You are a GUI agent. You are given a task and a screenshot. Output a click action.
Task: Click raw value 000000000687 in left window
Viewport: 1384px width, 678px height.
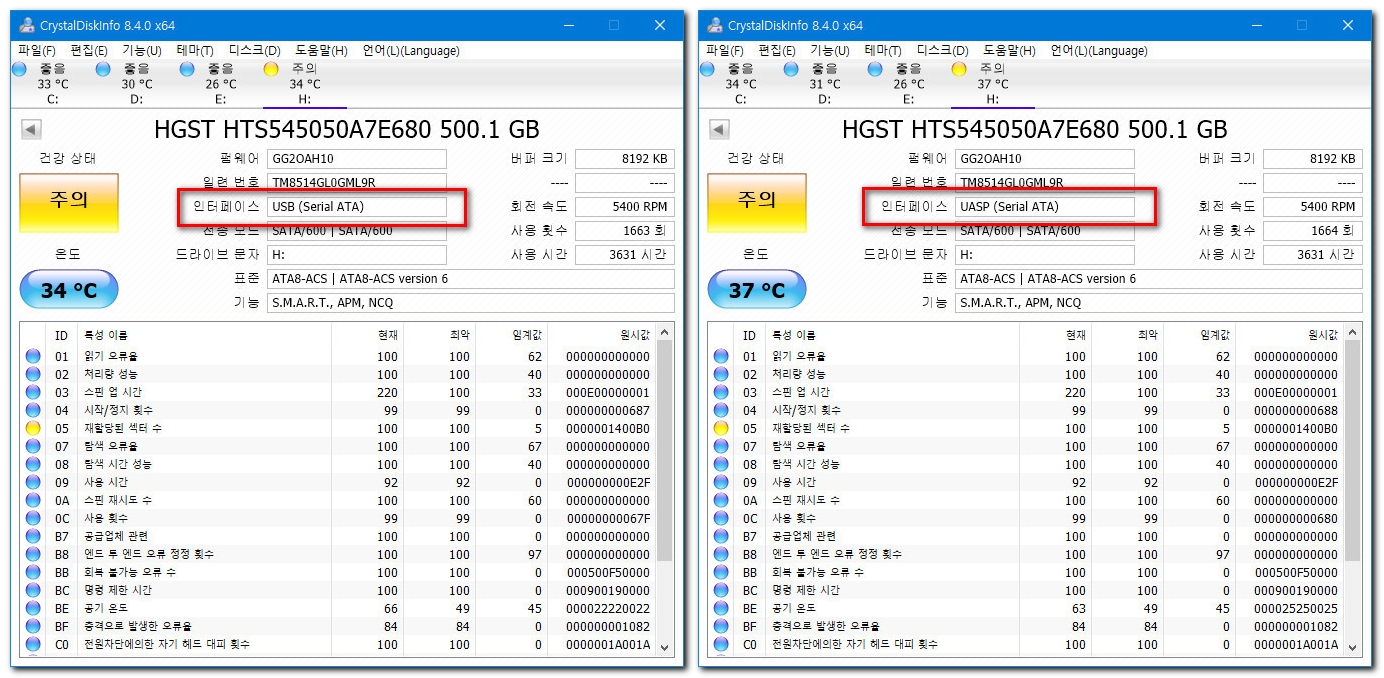(608, 410)
